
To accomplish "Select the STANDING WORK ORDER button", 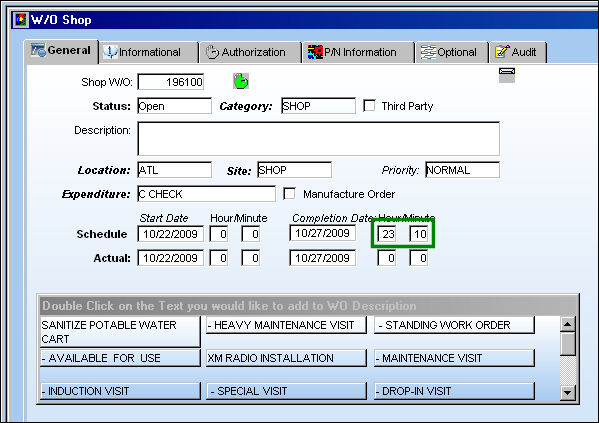I will tap(454, 325).
